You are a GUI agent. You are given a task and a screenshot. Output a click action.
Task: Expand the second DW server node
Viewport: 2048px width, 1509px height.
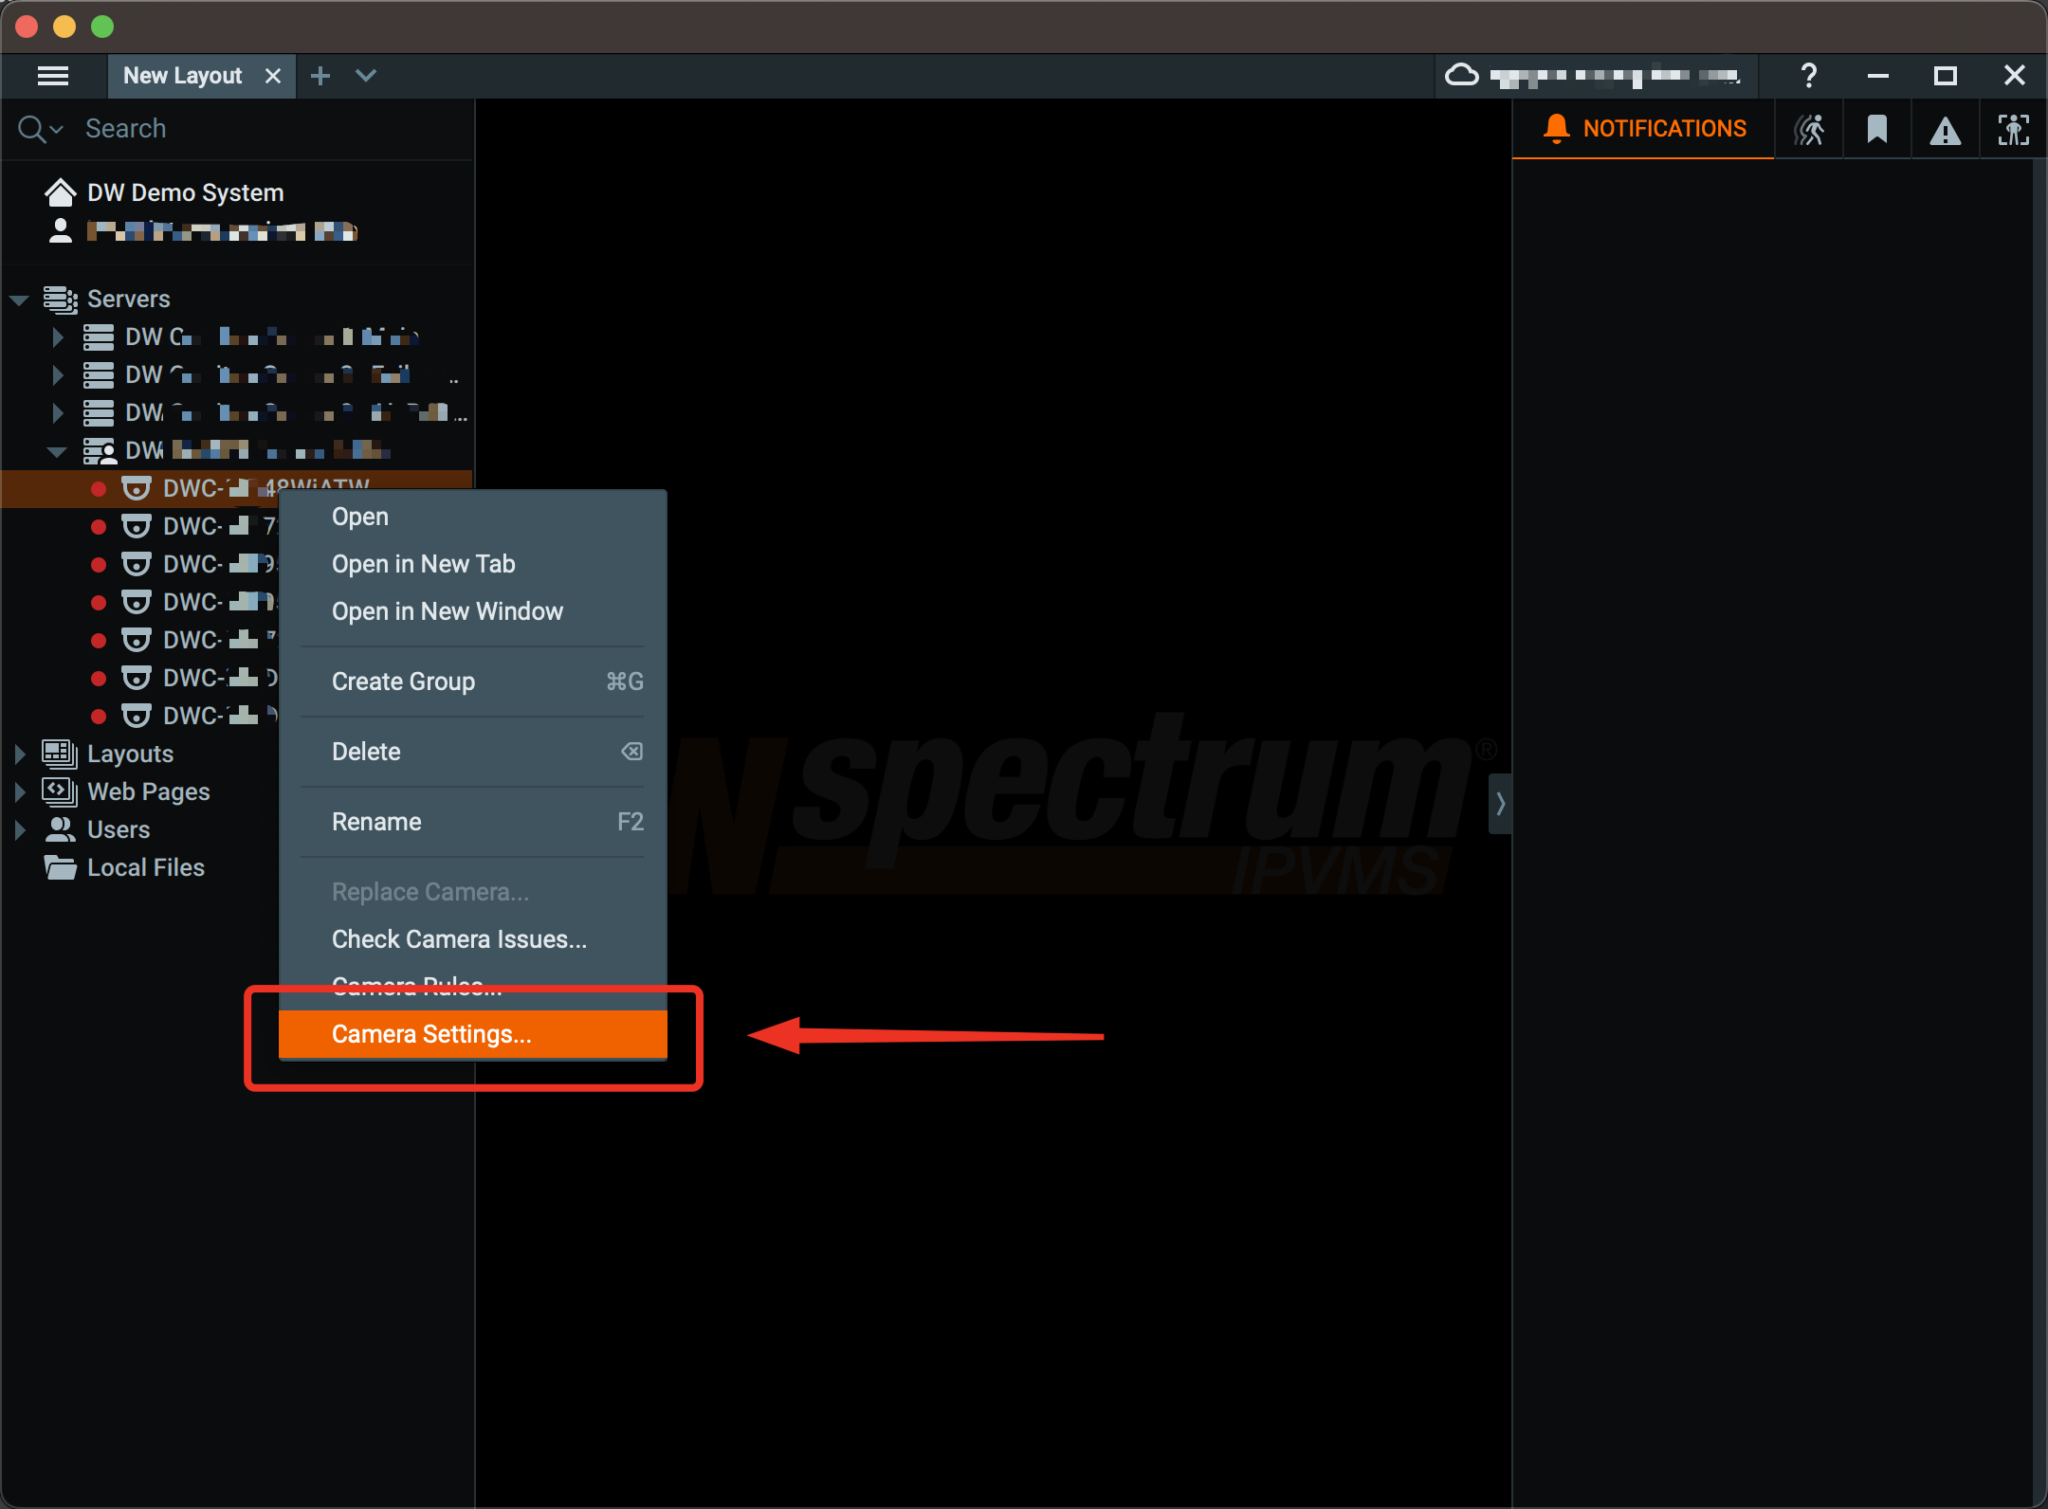pyautogui.click(x=58, y=375)
